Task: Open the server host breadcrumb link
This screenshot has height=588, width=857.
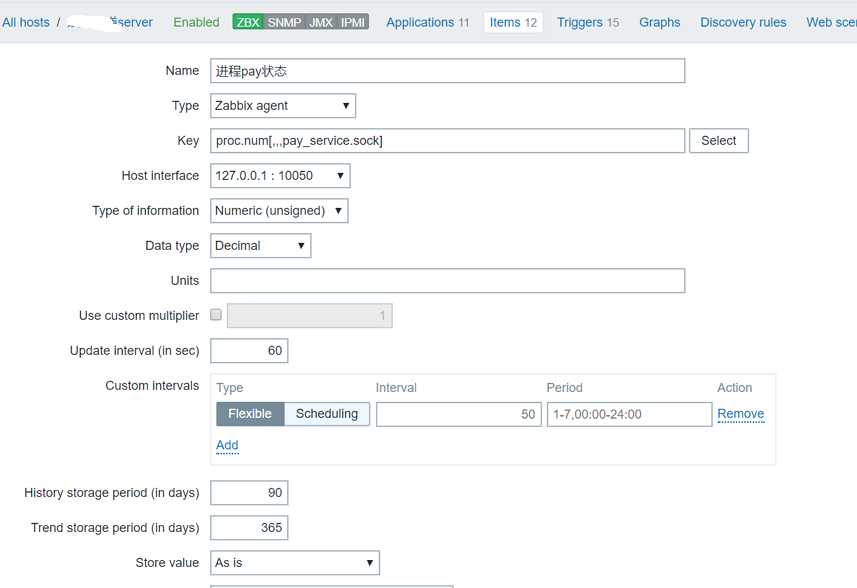Action: 109,22
